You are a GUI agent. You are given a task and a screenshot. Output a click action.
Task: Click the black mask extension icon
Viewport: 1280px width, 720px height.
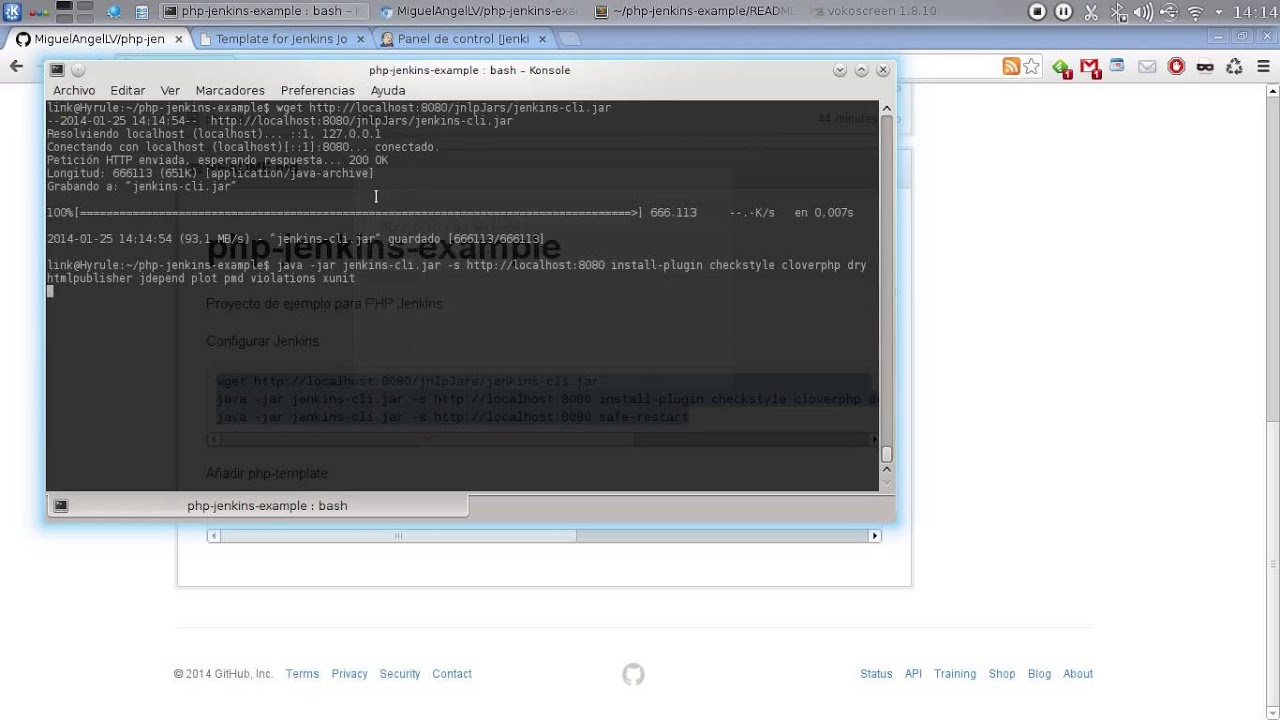pos(1205,66)
